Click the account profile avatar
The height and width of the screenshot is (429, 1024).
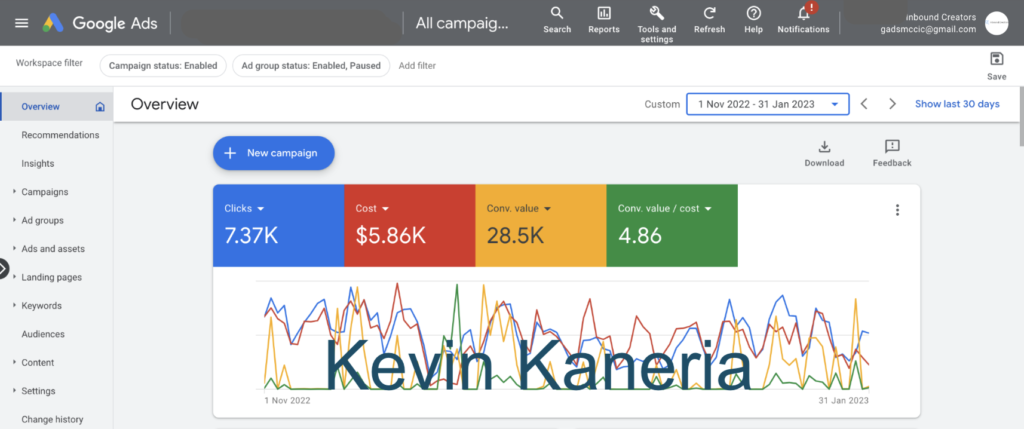(997, 23)
